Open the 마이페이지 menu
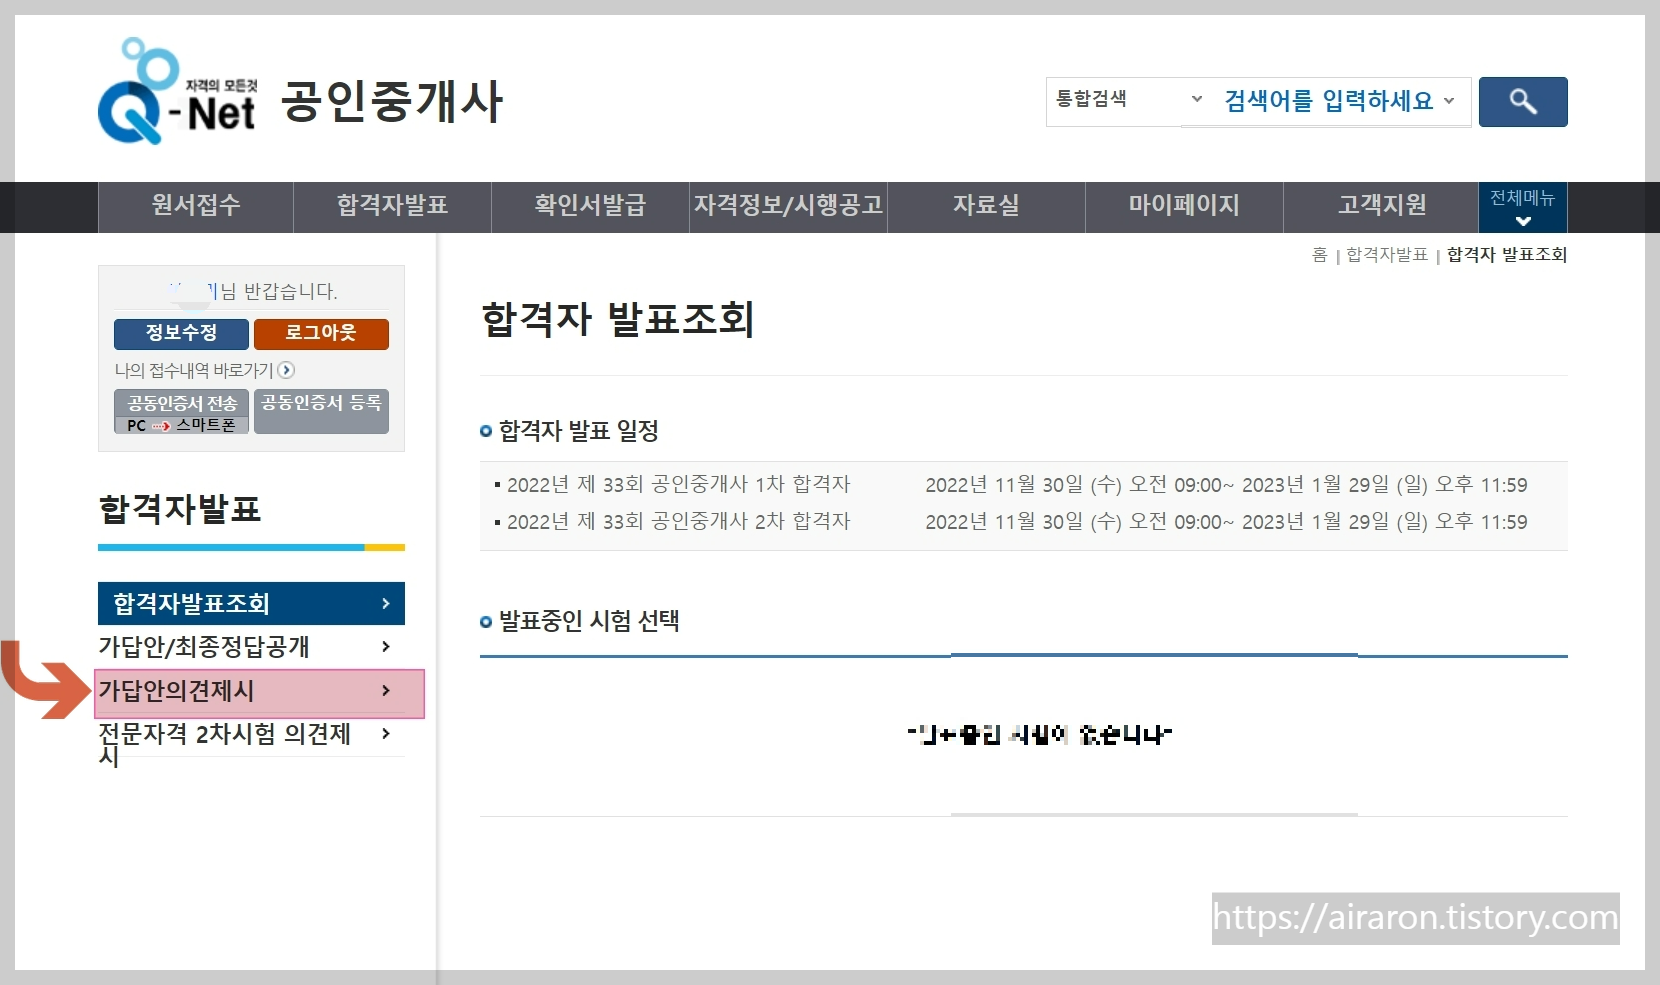The height and width of the screenshot is (985, 1660). tap(1183, 206)
